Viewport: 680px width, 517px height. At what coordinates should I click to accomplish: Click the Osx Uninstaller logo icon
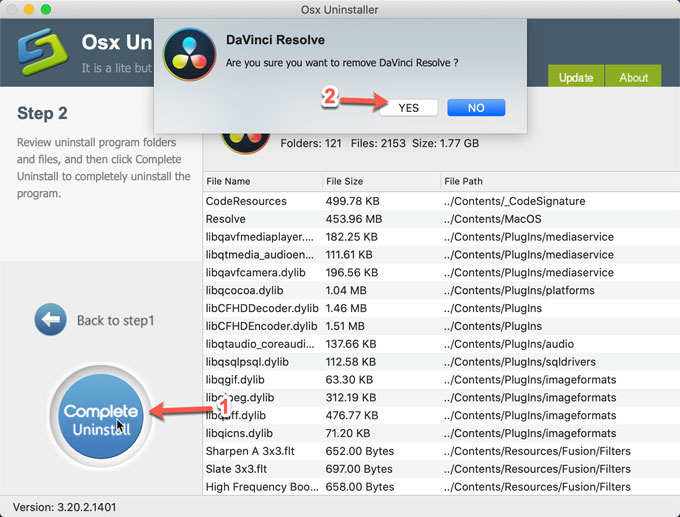(42, 52)
